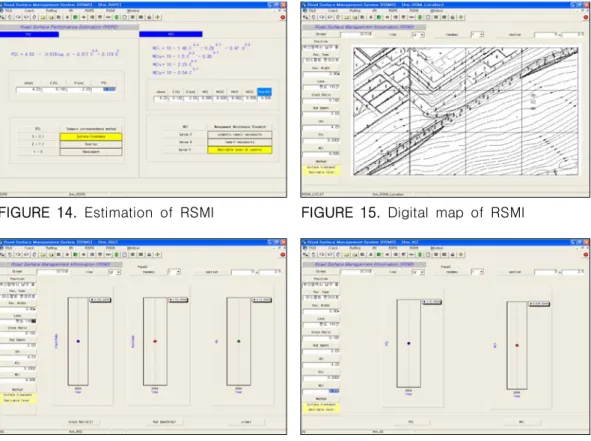Click the Crack Ratio value field in digital map window
This screenshot has width=591, height=441.
[321, 100]
